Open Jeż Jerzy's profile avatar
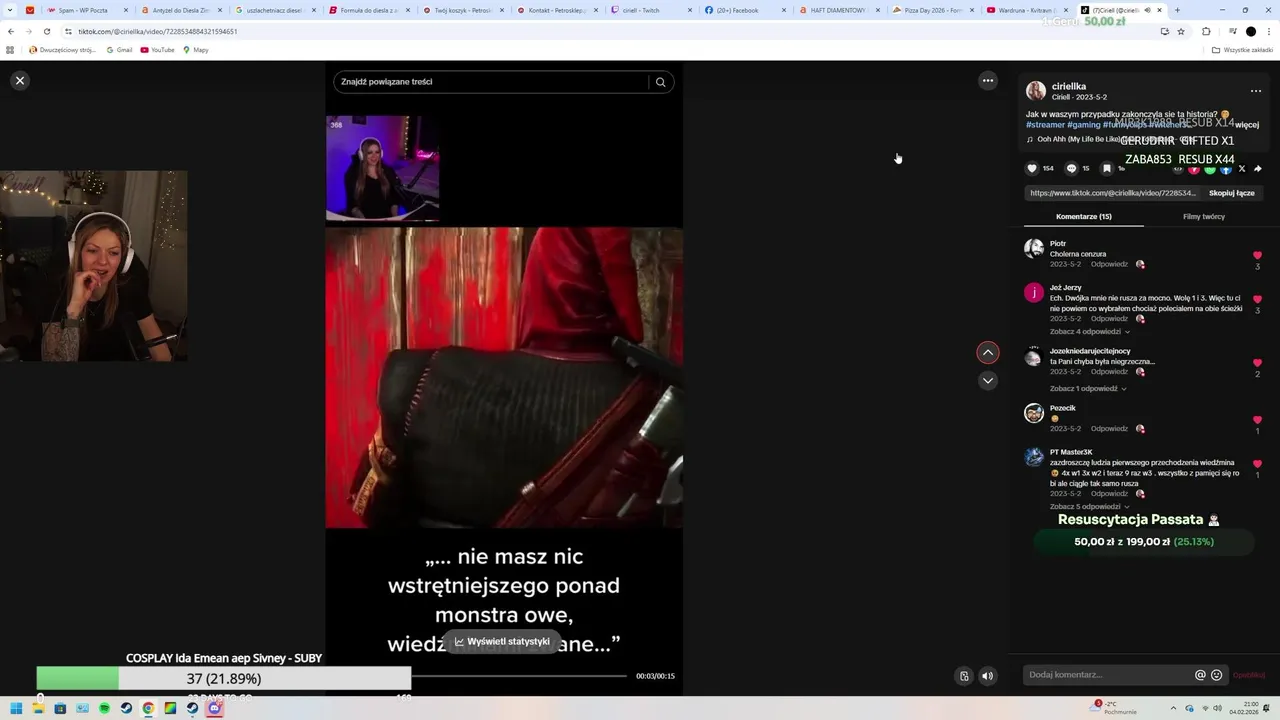 (x=1034, y=292)
